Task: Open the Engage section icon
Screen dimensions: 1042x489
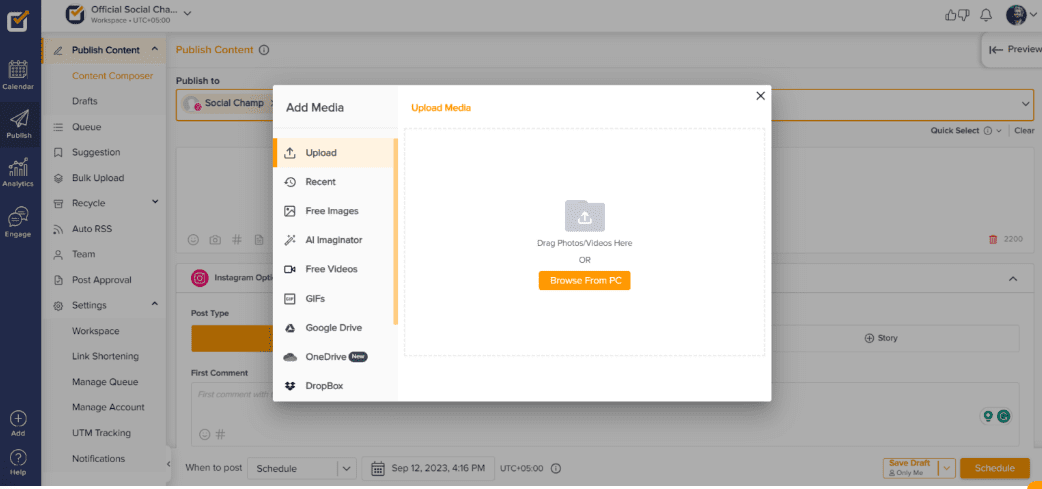Action: tap(18, 221)
